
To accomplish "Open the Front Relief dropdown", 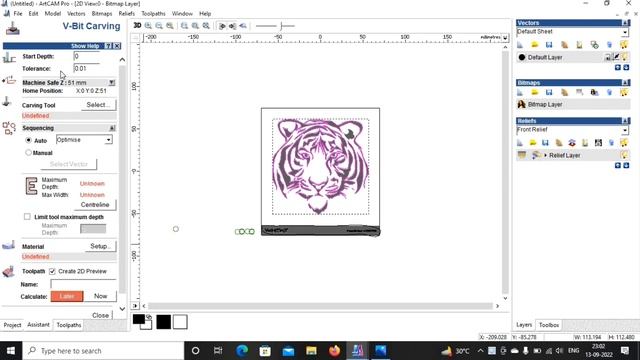I will pyautogui.click(x=625, y=130).
